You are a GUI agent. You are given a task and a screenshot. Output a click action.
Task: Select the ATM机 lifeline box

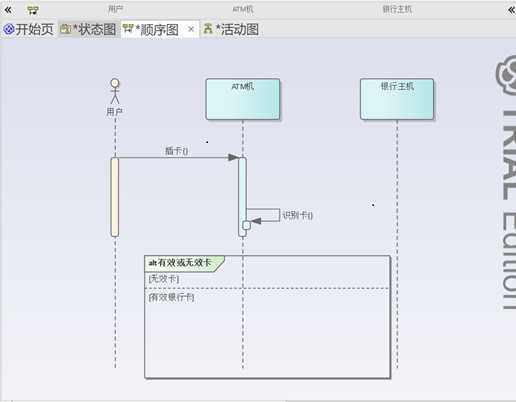coord(243,99)
